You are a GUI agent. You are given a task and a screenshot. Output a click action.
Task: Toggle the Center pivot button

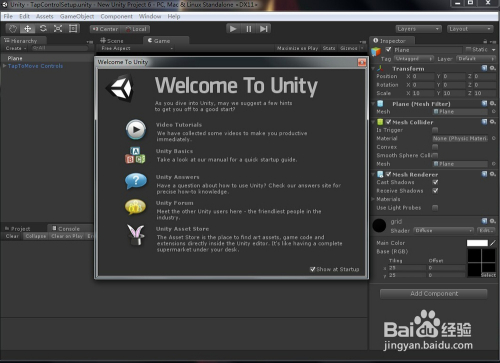pos(105,29)
